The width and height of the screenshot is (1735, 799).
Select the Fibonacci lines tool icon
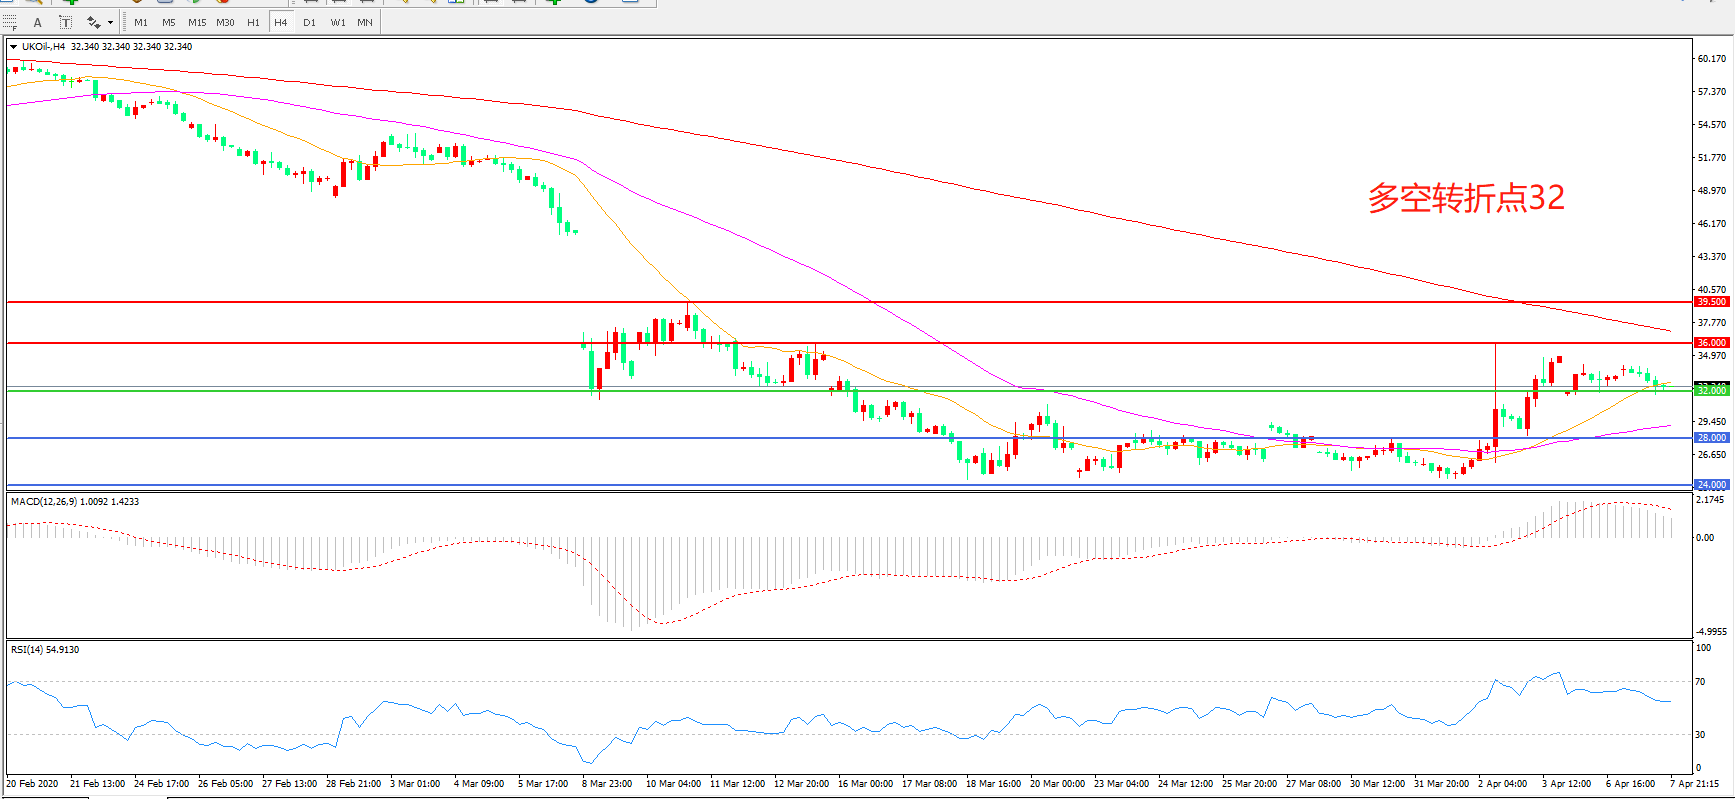[10, 22]
